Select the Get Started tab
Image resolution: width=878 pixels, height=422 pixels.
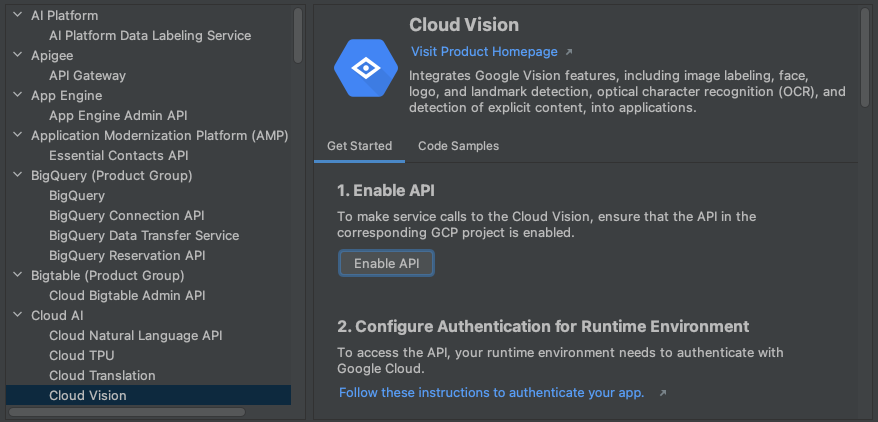359,146
